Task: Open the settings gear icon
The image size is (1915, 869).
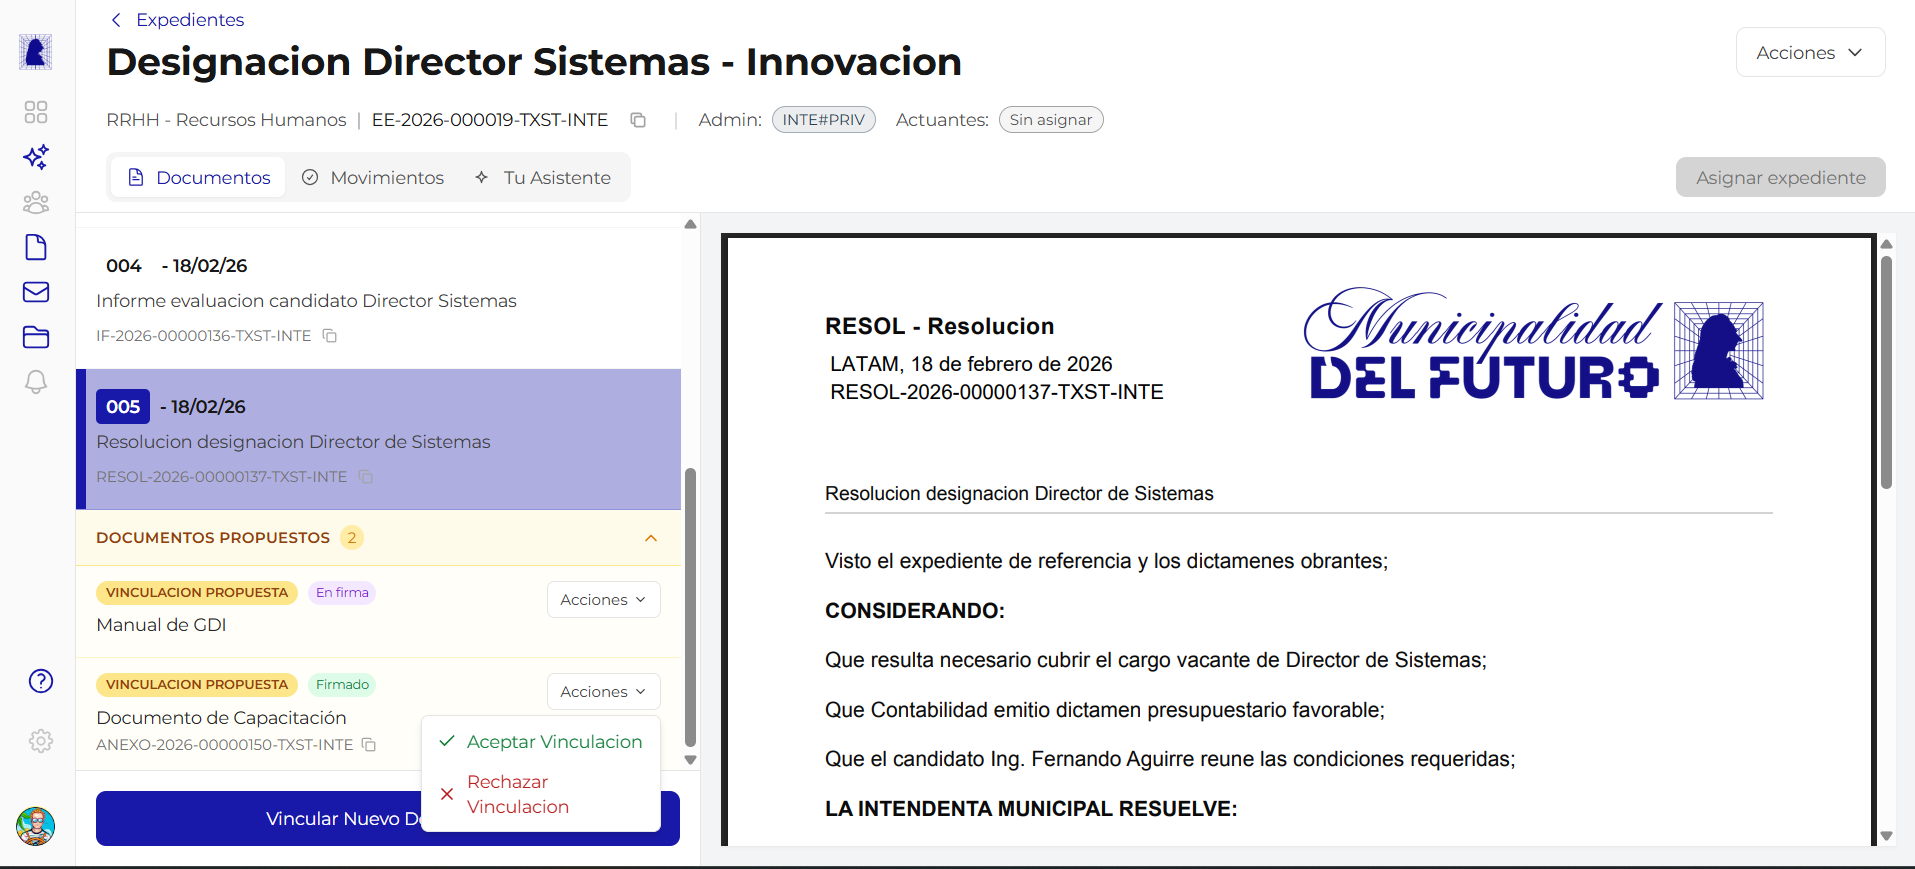Action: coord(41,741)
